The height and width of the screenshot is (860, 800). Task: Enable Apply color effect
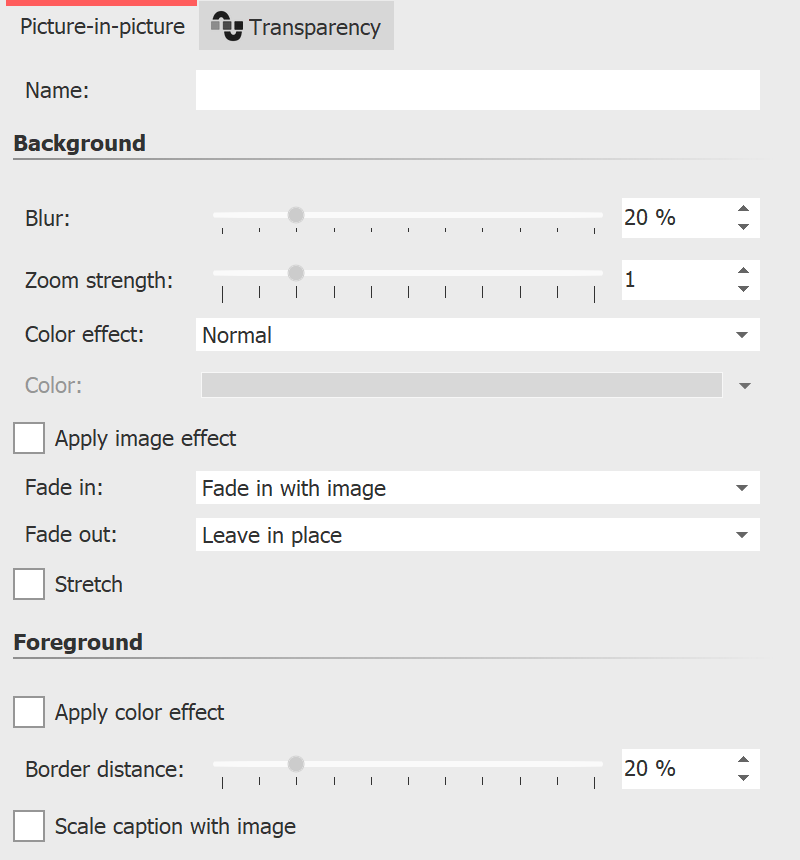(x=28, y=712)
